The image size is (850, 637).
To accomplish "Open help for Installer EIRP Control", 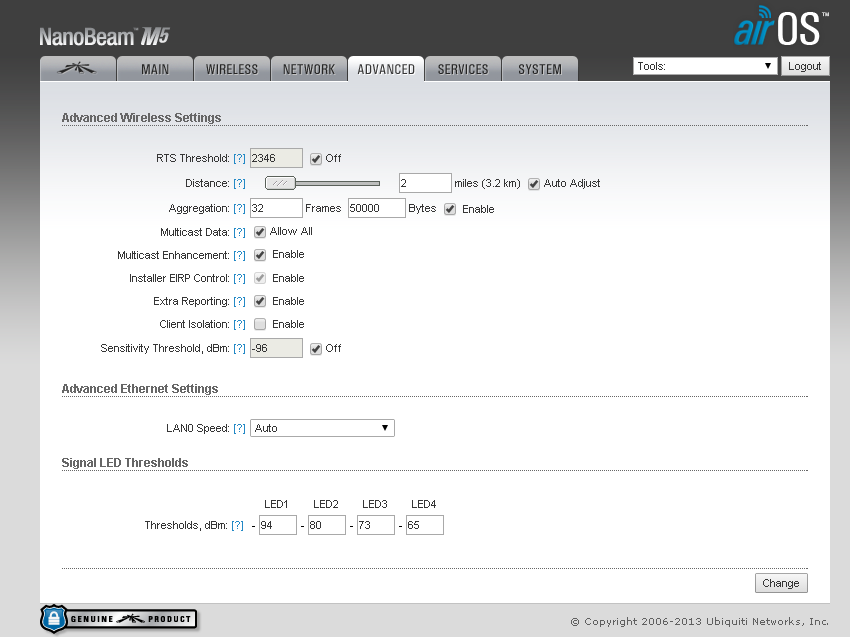I will 239,278.
